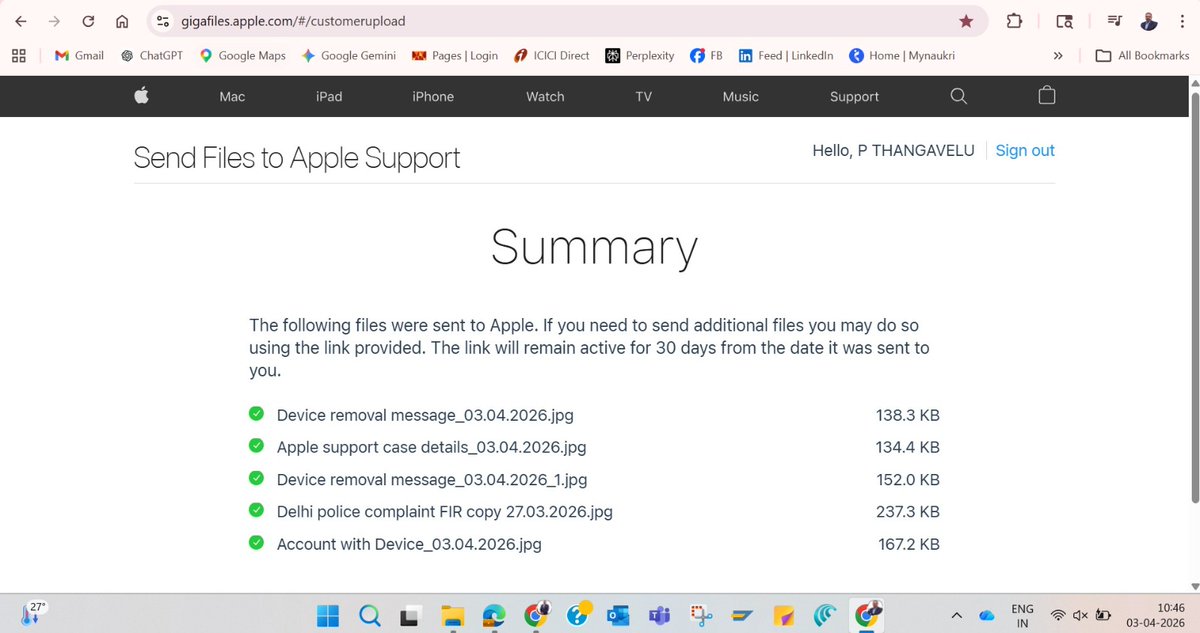Viewport: 1200px width, 633px height.
Task: Open the ChatGPT bookmark
Action: pos(152,56)
